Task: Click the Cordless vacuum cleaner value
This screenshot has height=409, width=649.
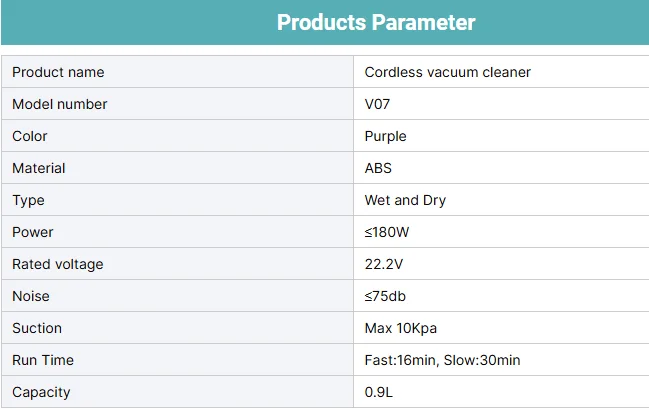Action: click(447, 72)
